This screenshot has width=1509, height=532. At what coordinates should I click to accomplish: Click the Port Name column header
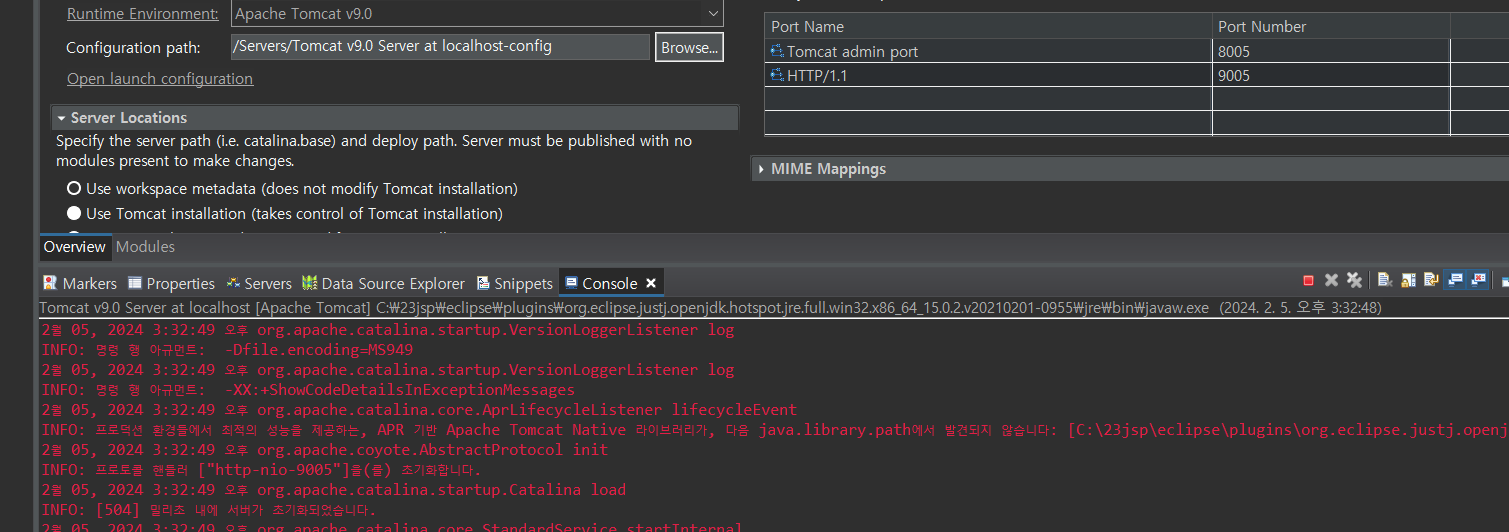(988, 26)
